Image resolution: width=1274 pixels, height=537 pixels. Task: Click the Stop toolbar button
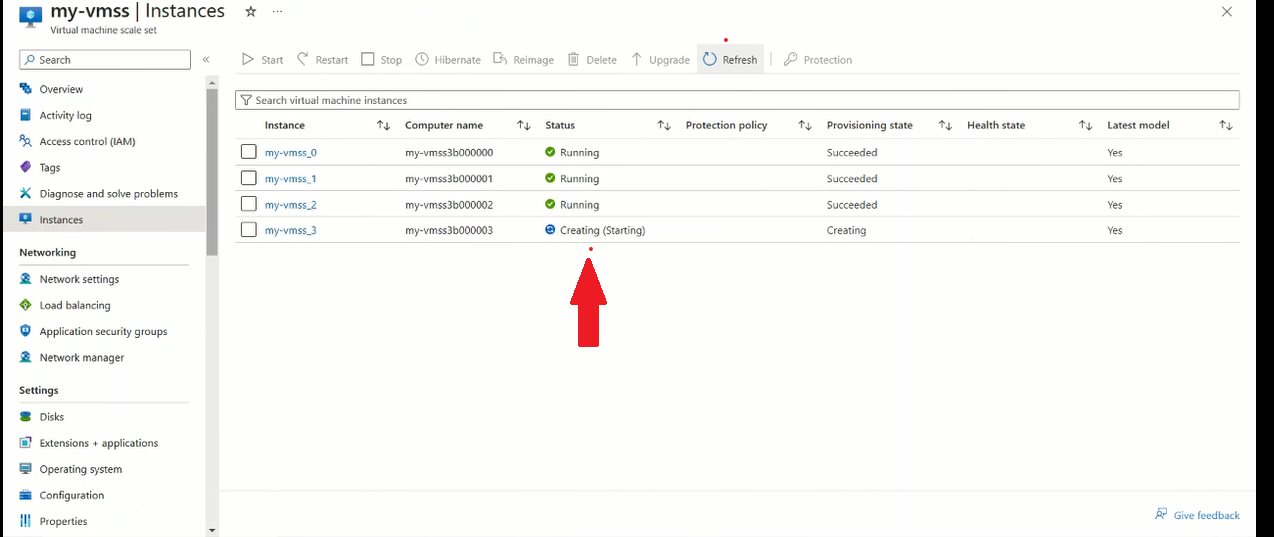click(381, 60)
